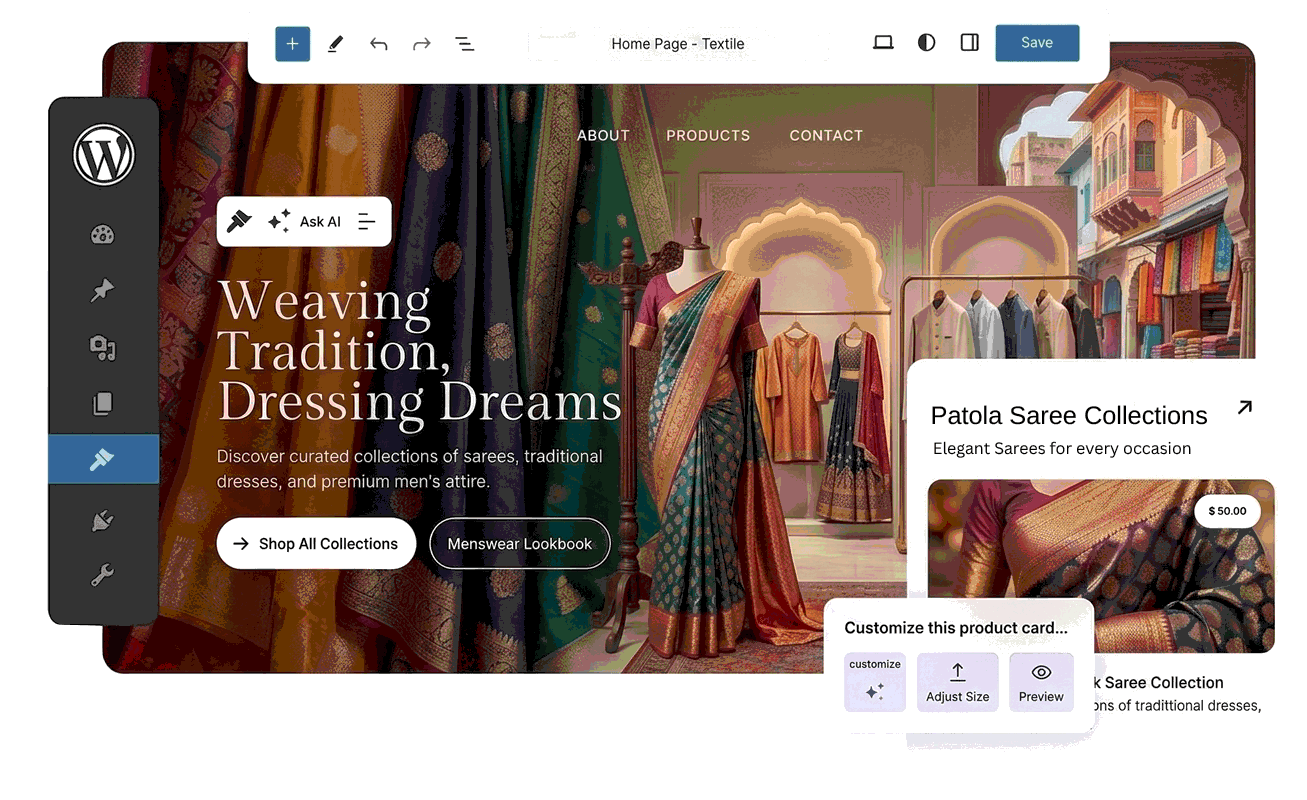Image resolution: width=1307 pixels, height=800 pixels.
Task: Open the text alignment options in Ask AI toolbar
Action: 367,222
